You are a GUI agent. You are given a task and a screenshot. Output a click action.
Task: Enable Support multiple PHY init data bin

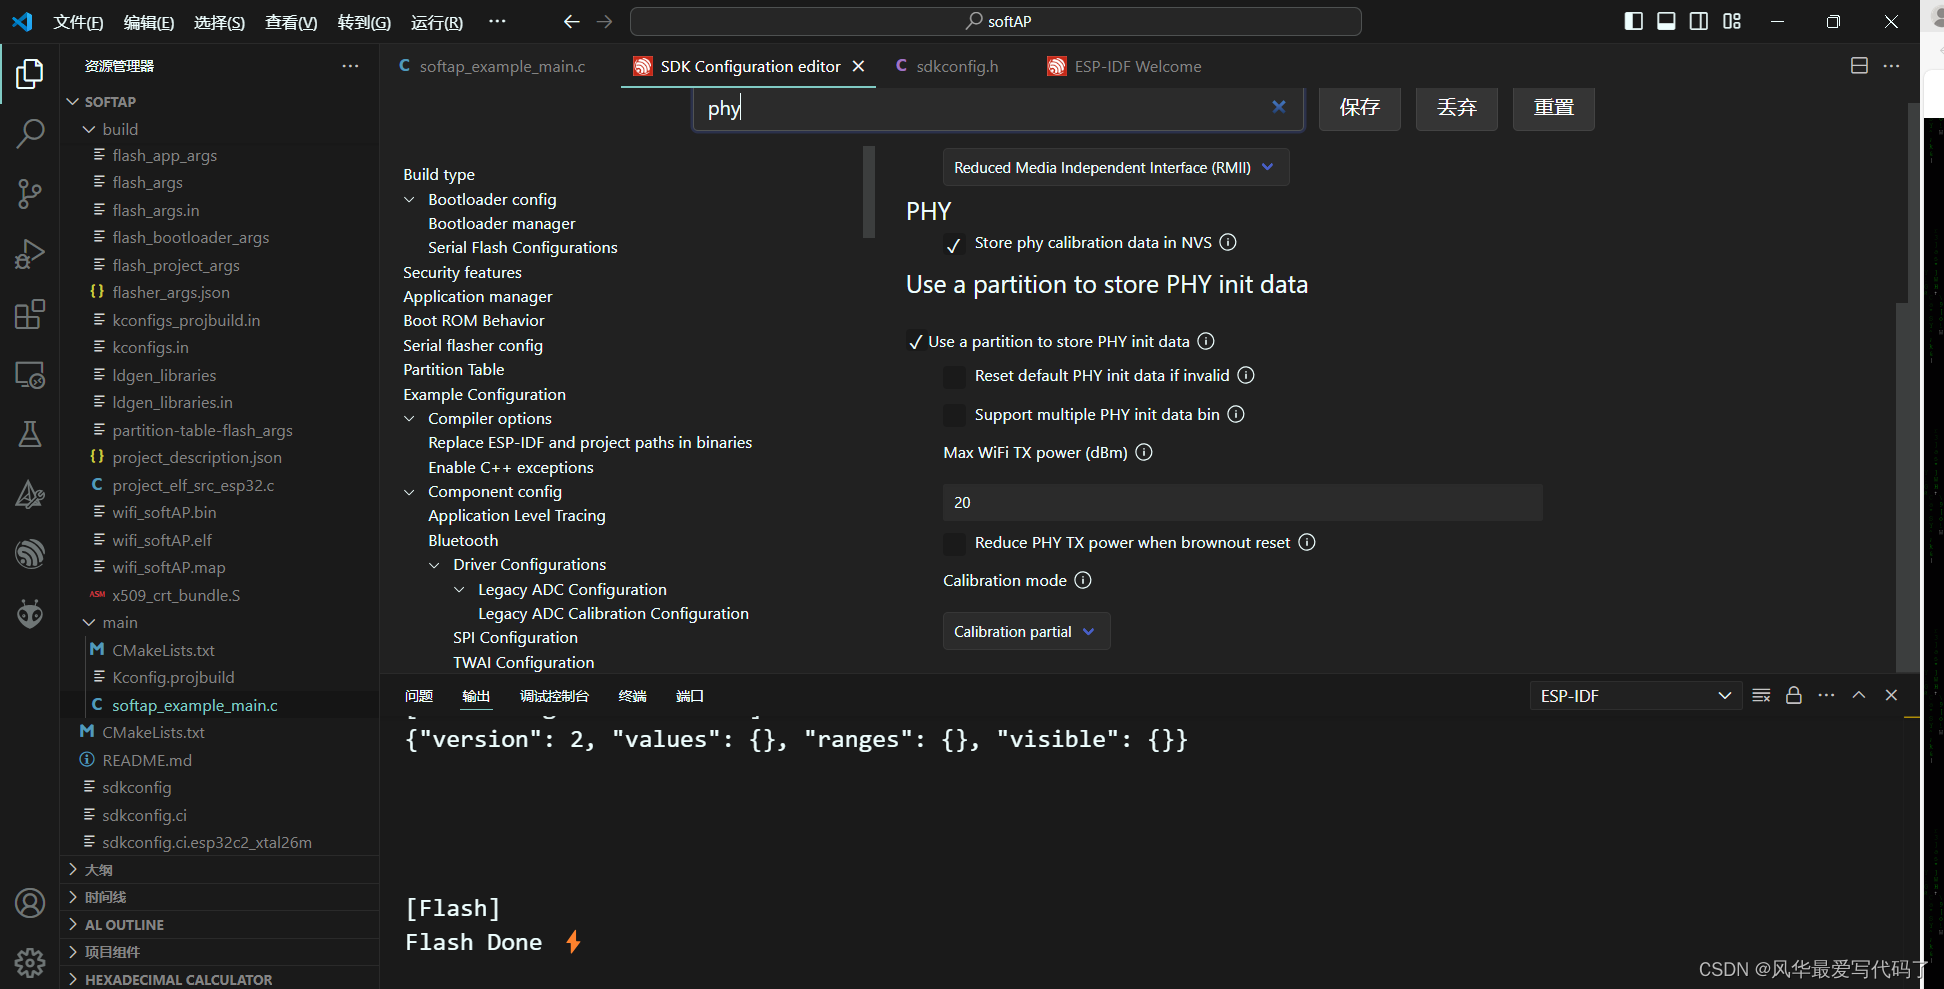point(955,415)
